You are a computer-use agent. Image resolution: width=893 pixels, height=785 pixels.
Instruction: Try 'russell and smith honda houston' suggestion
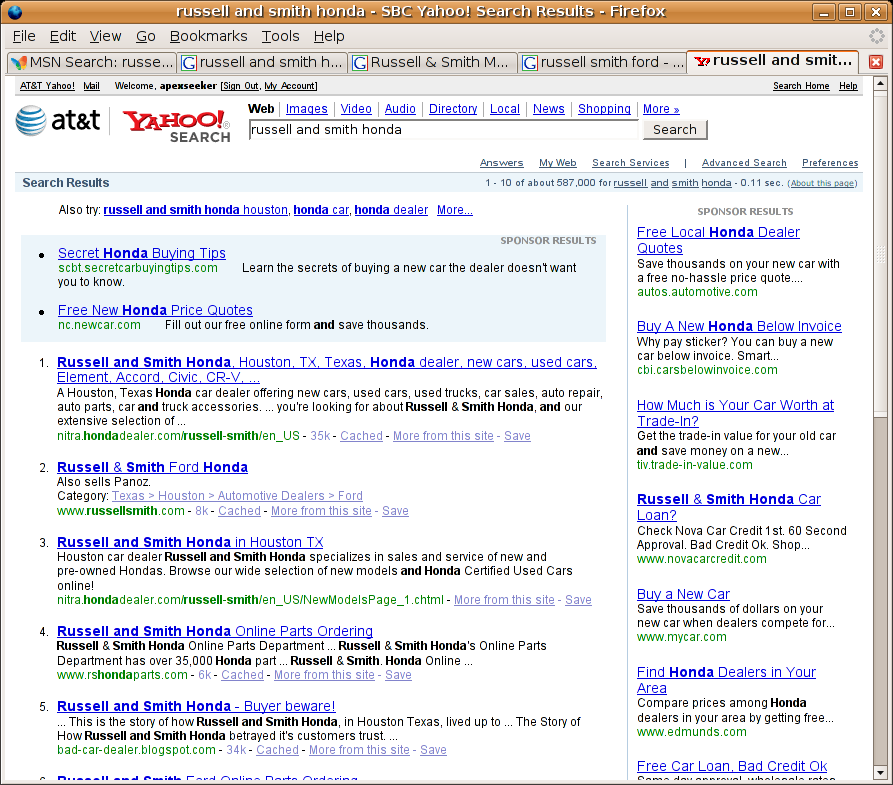(x=195, y=210)
